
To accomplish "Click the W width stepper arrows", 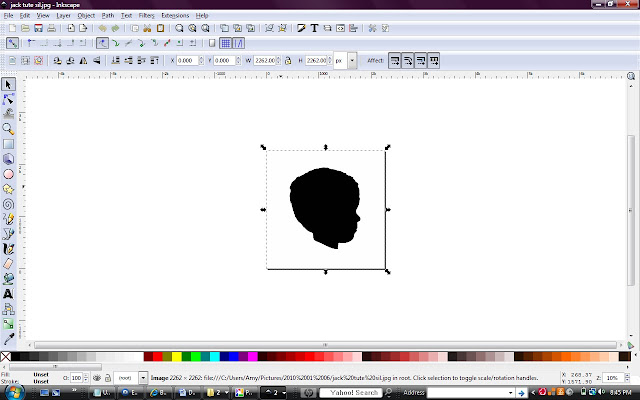I will (278, 60).
